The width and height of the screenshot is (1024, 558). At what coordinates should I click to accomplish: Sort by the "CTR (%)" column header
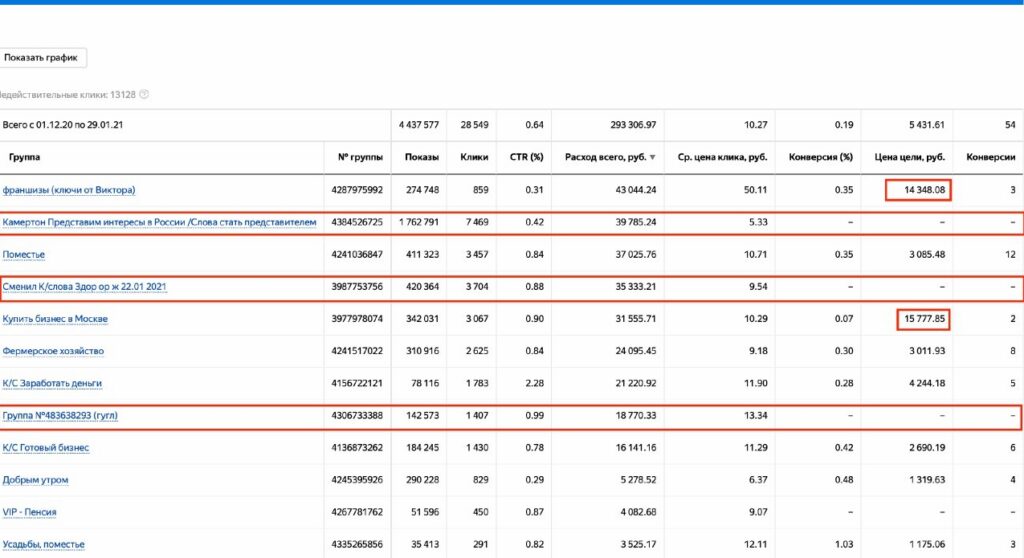(525, 158)
